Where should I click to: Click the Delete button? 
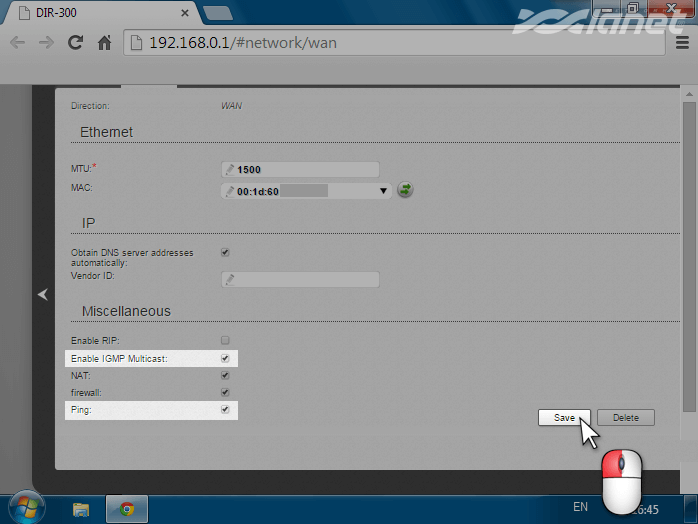coord(625,417)
